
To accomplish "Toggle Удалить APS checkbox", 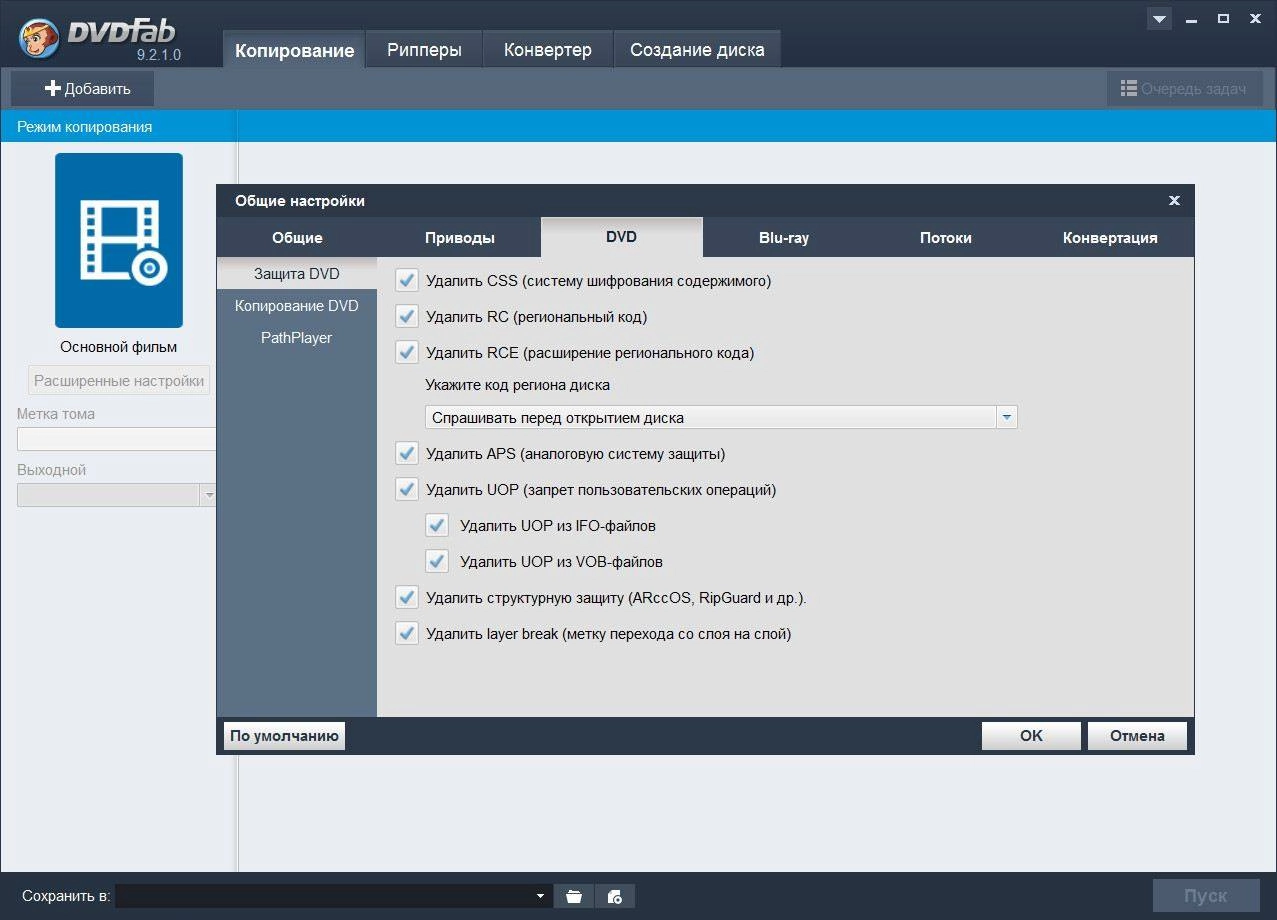I will (407, 454).
